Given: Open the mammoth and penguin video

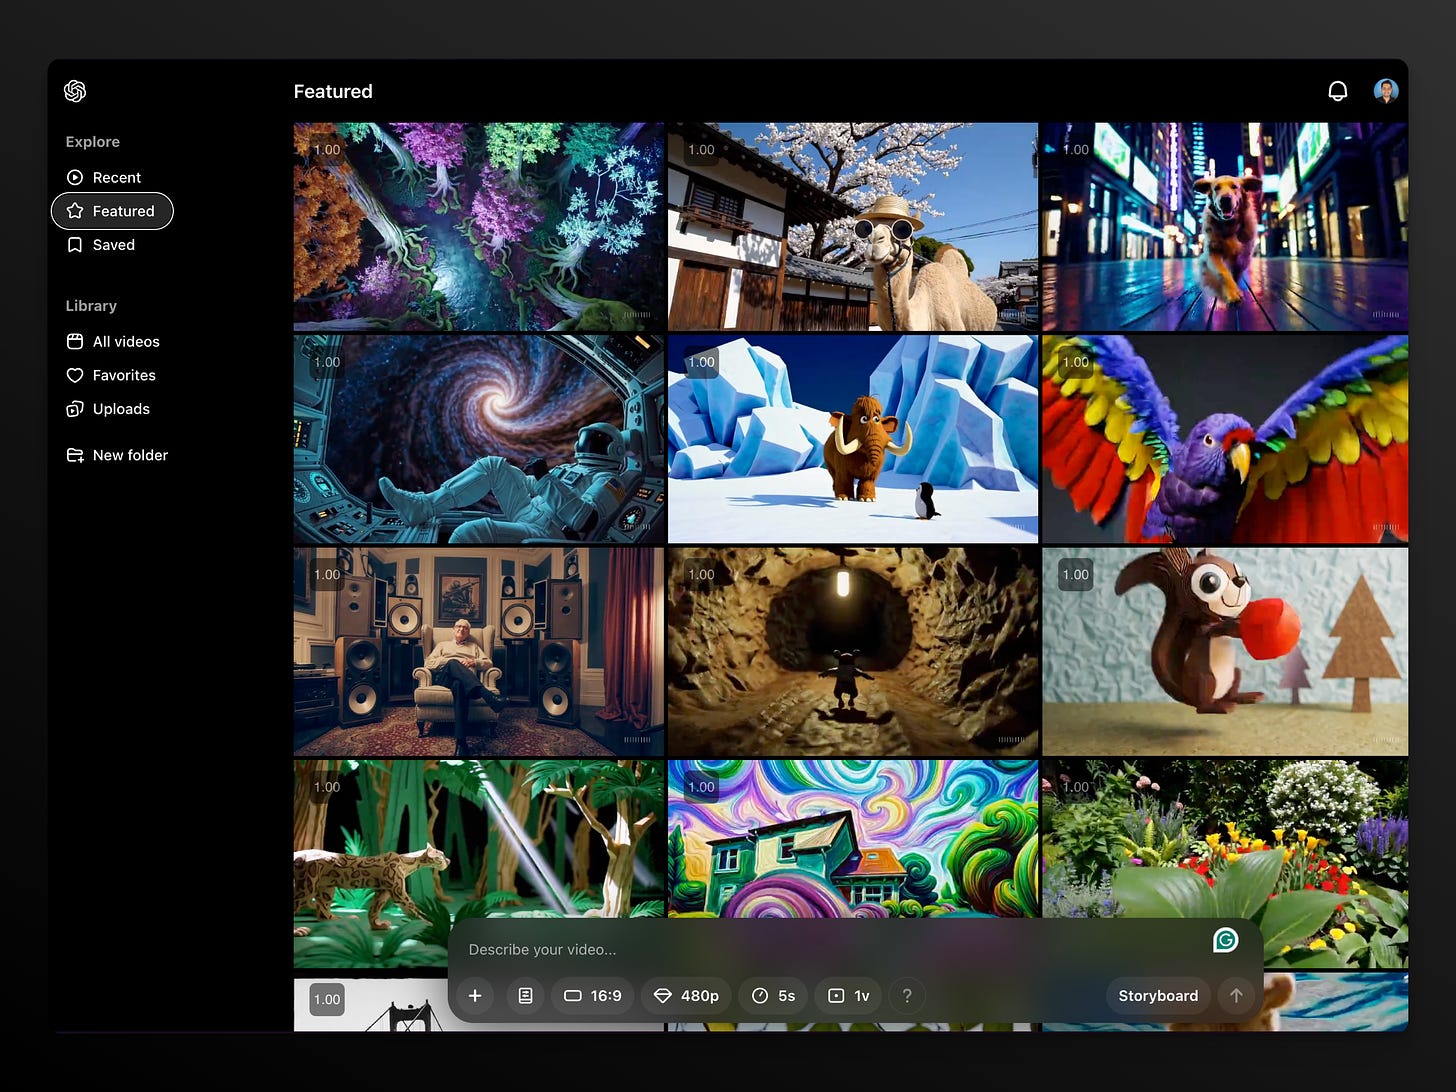Looking at the screenshot, I should [853, 439].
